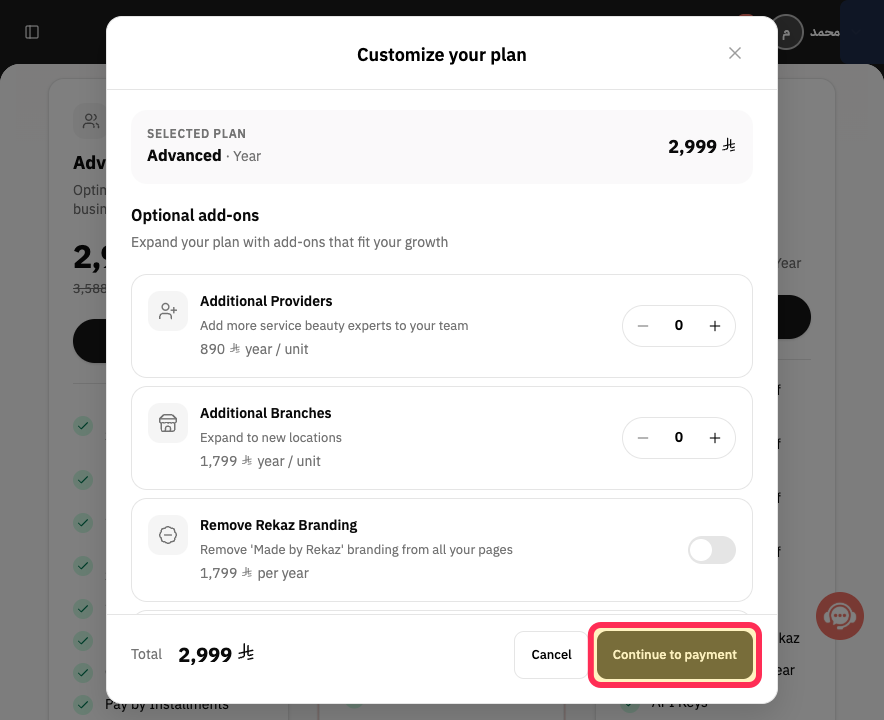Open the user profile avatar menu
The width and height of the screenshot is (884, 720).
[786, 32]
